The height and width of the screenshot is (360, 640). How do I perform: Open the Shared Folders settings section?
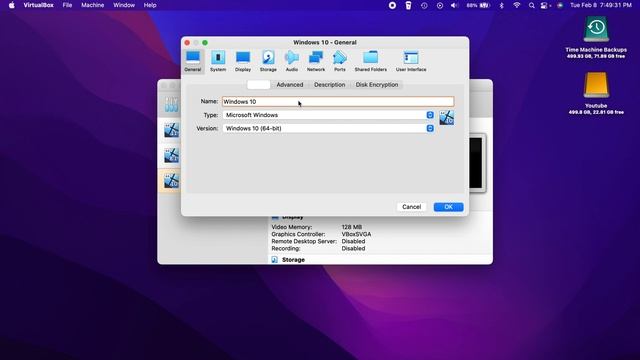371,61
